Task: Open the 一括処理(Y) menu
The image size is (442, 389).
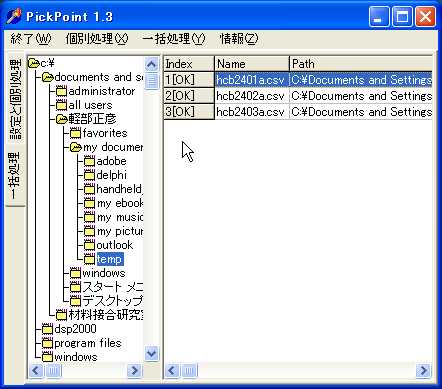Action: (x=174, y=39)
